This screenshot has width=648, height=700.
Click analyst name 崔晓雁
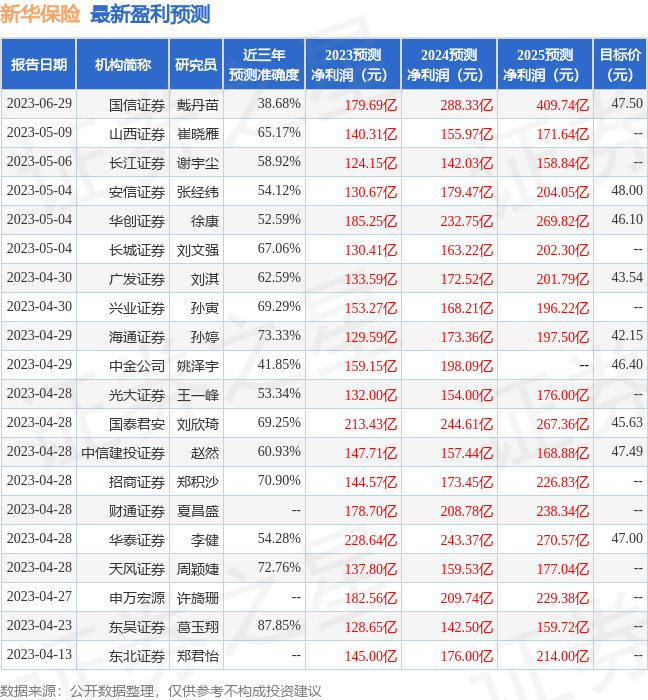coord(198,134)
